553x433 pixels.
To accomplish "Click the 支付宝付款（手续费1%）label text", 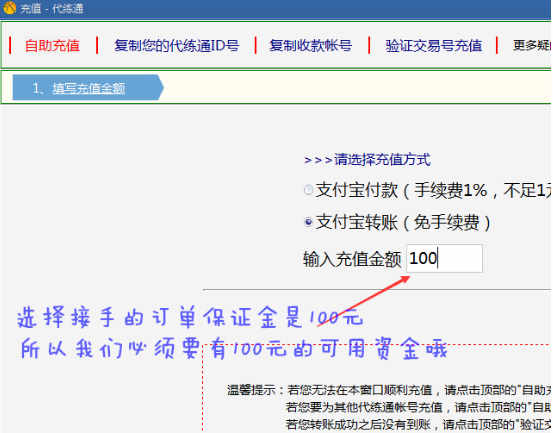I will point(434,190).
